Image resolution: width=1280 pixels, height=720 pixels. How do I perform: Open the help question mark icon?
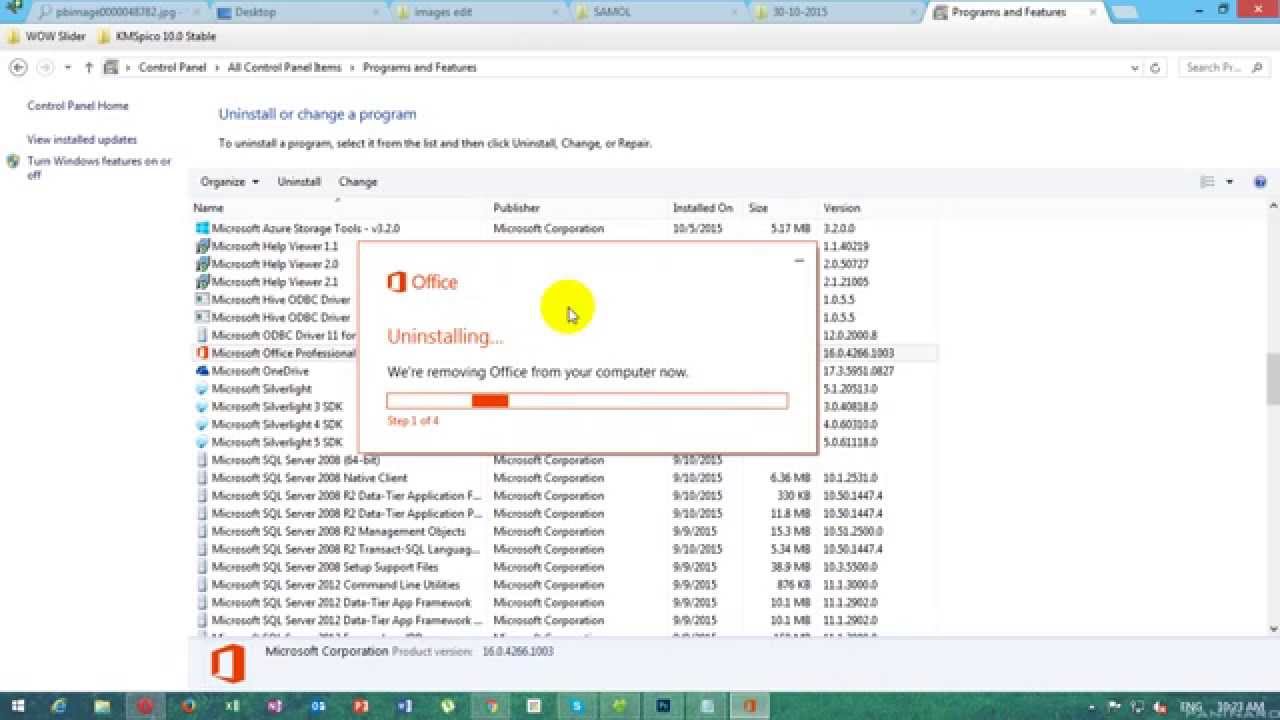pos(1260,182)
